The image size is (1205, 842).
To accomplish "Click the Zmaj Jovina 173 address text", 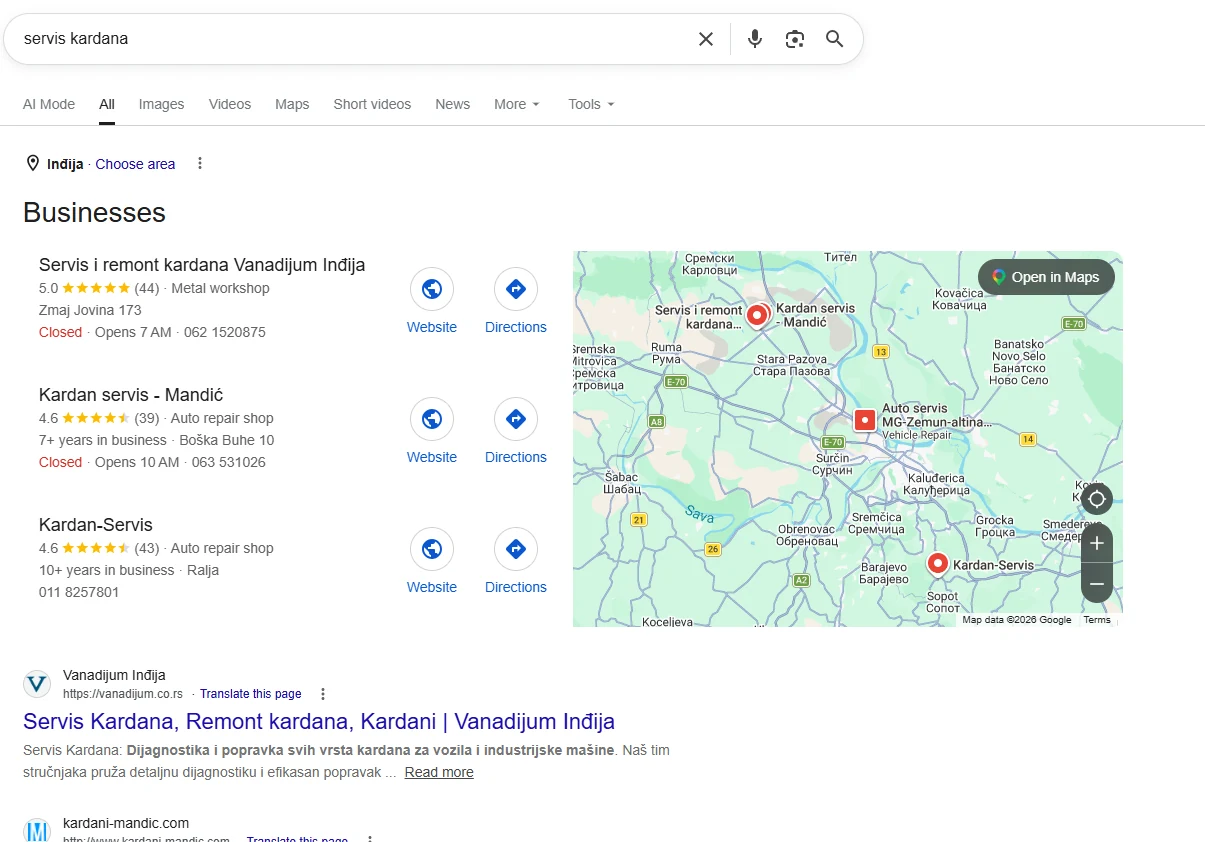I will coord(90,310).
